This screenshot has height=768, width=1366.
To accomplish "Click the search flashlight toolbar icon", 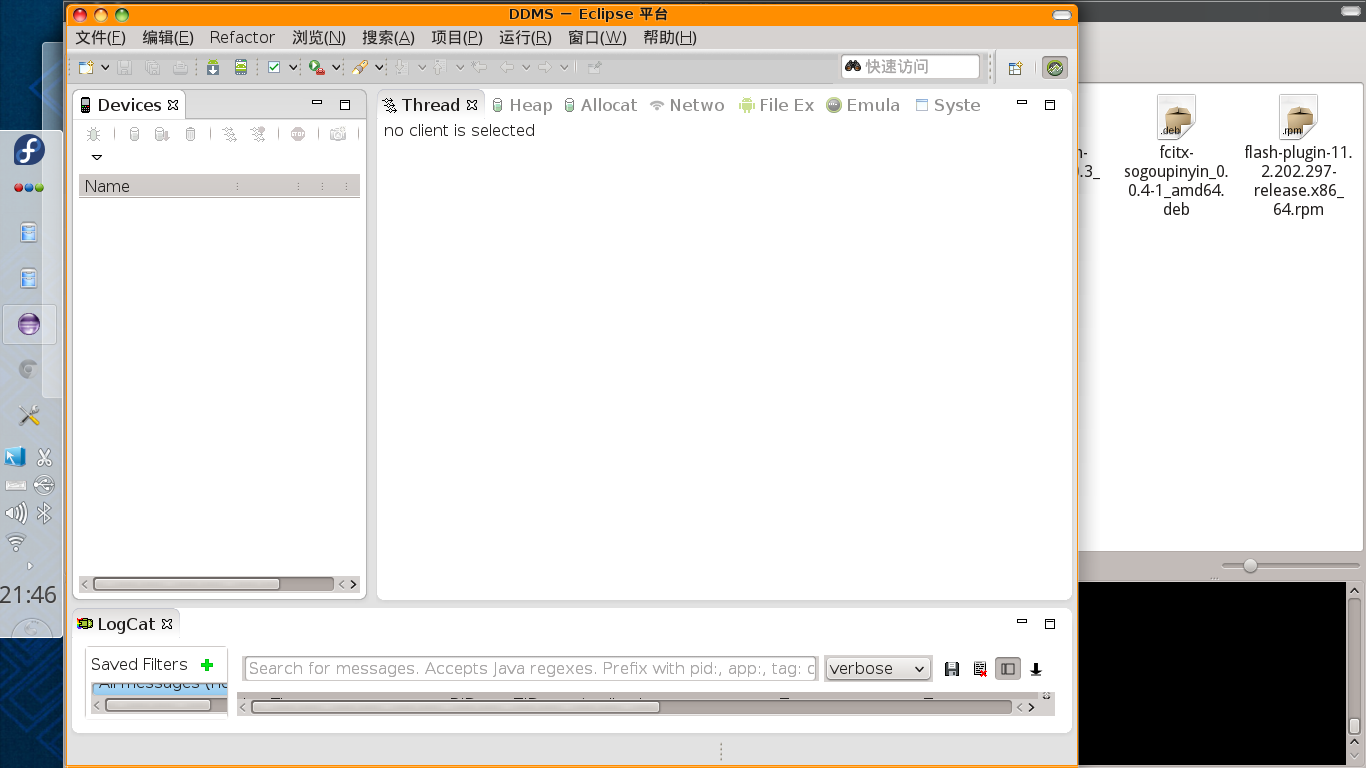I will 360,67.
